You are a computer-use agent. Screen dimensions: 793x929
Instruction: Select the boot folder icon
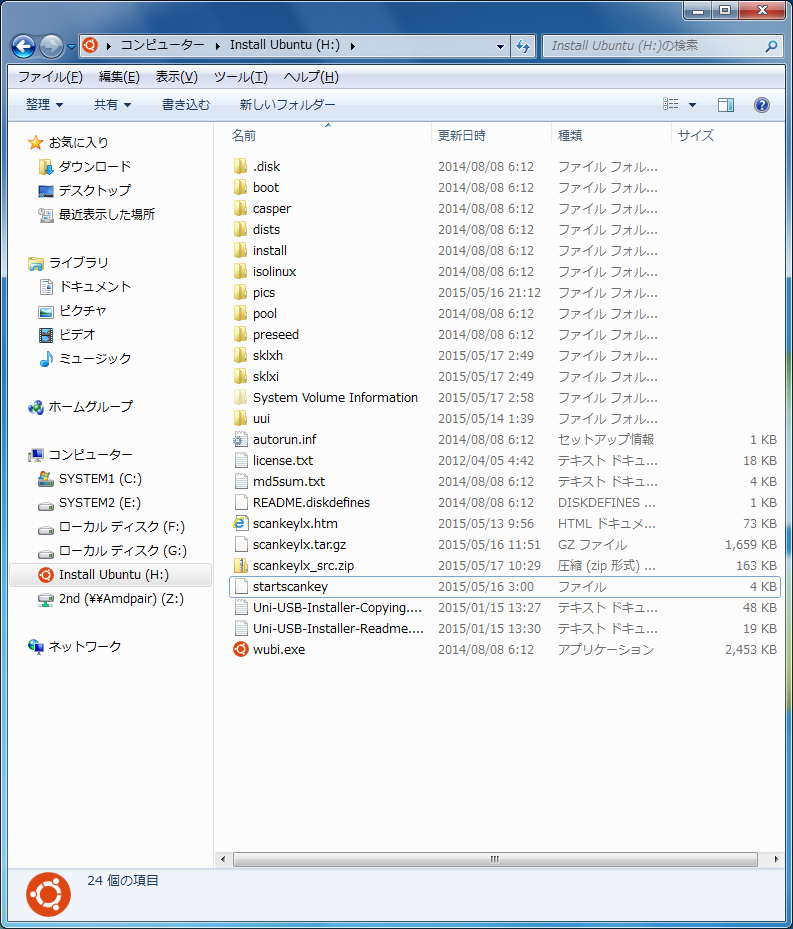[x=240, y=188]
